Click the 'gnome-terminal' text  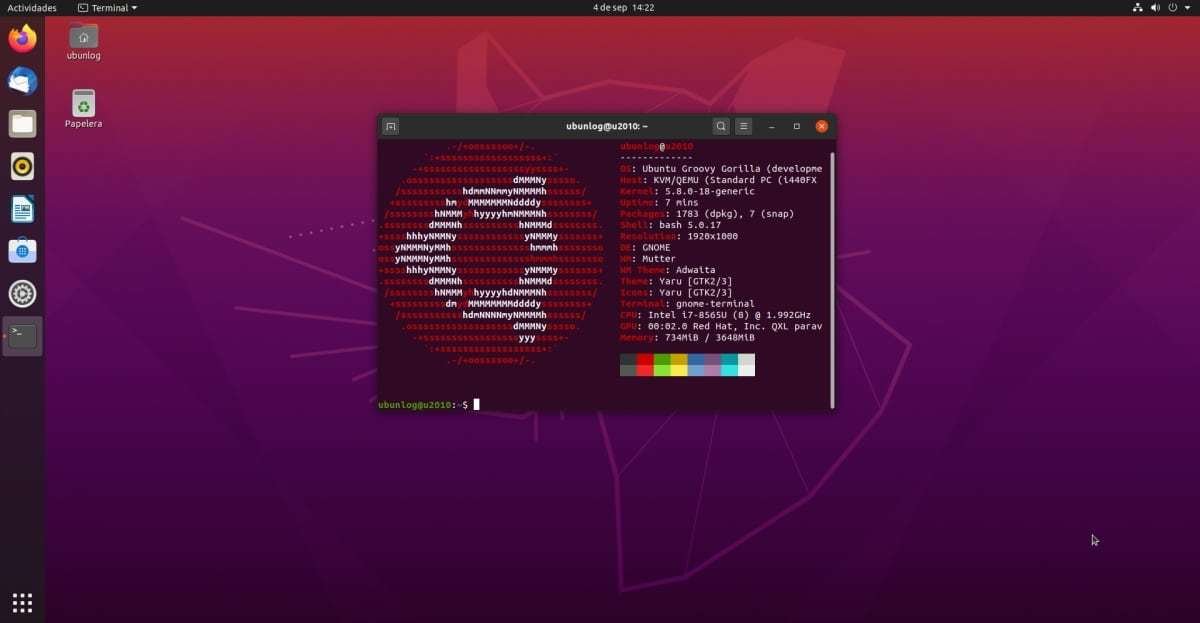click(714, 303)
